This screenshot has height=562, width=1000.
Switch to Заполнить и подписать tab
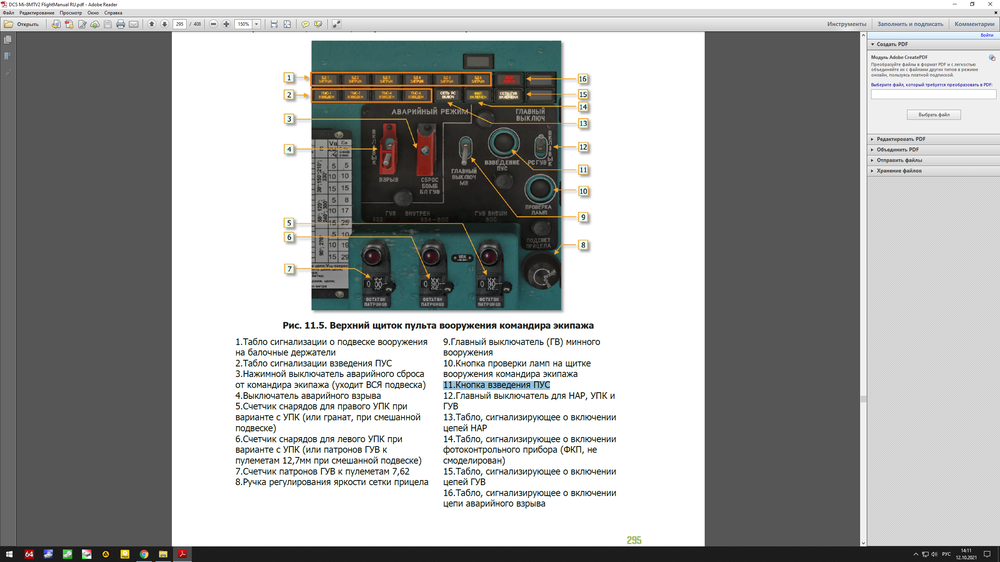tap(910, 24)
